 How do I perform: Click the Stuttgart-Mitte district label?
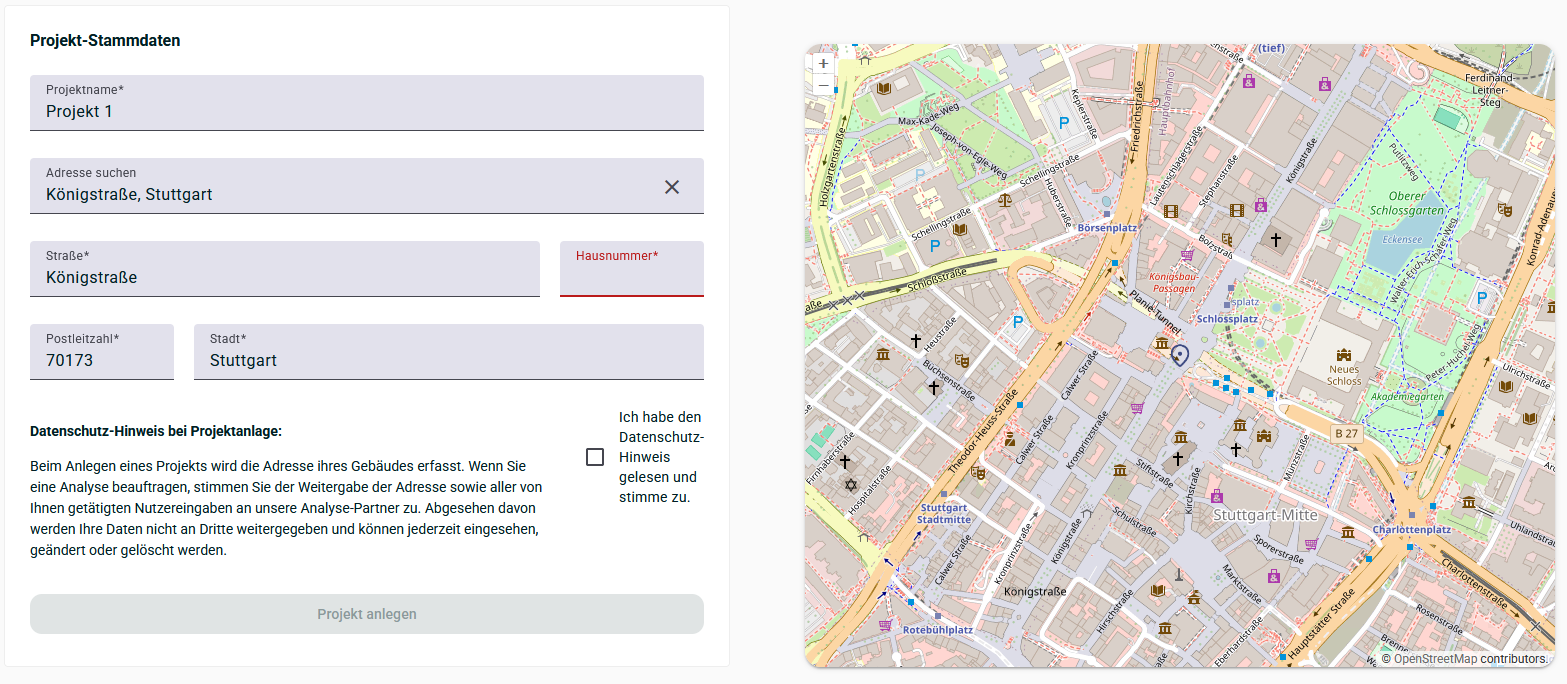click(x=1265, y=515)
